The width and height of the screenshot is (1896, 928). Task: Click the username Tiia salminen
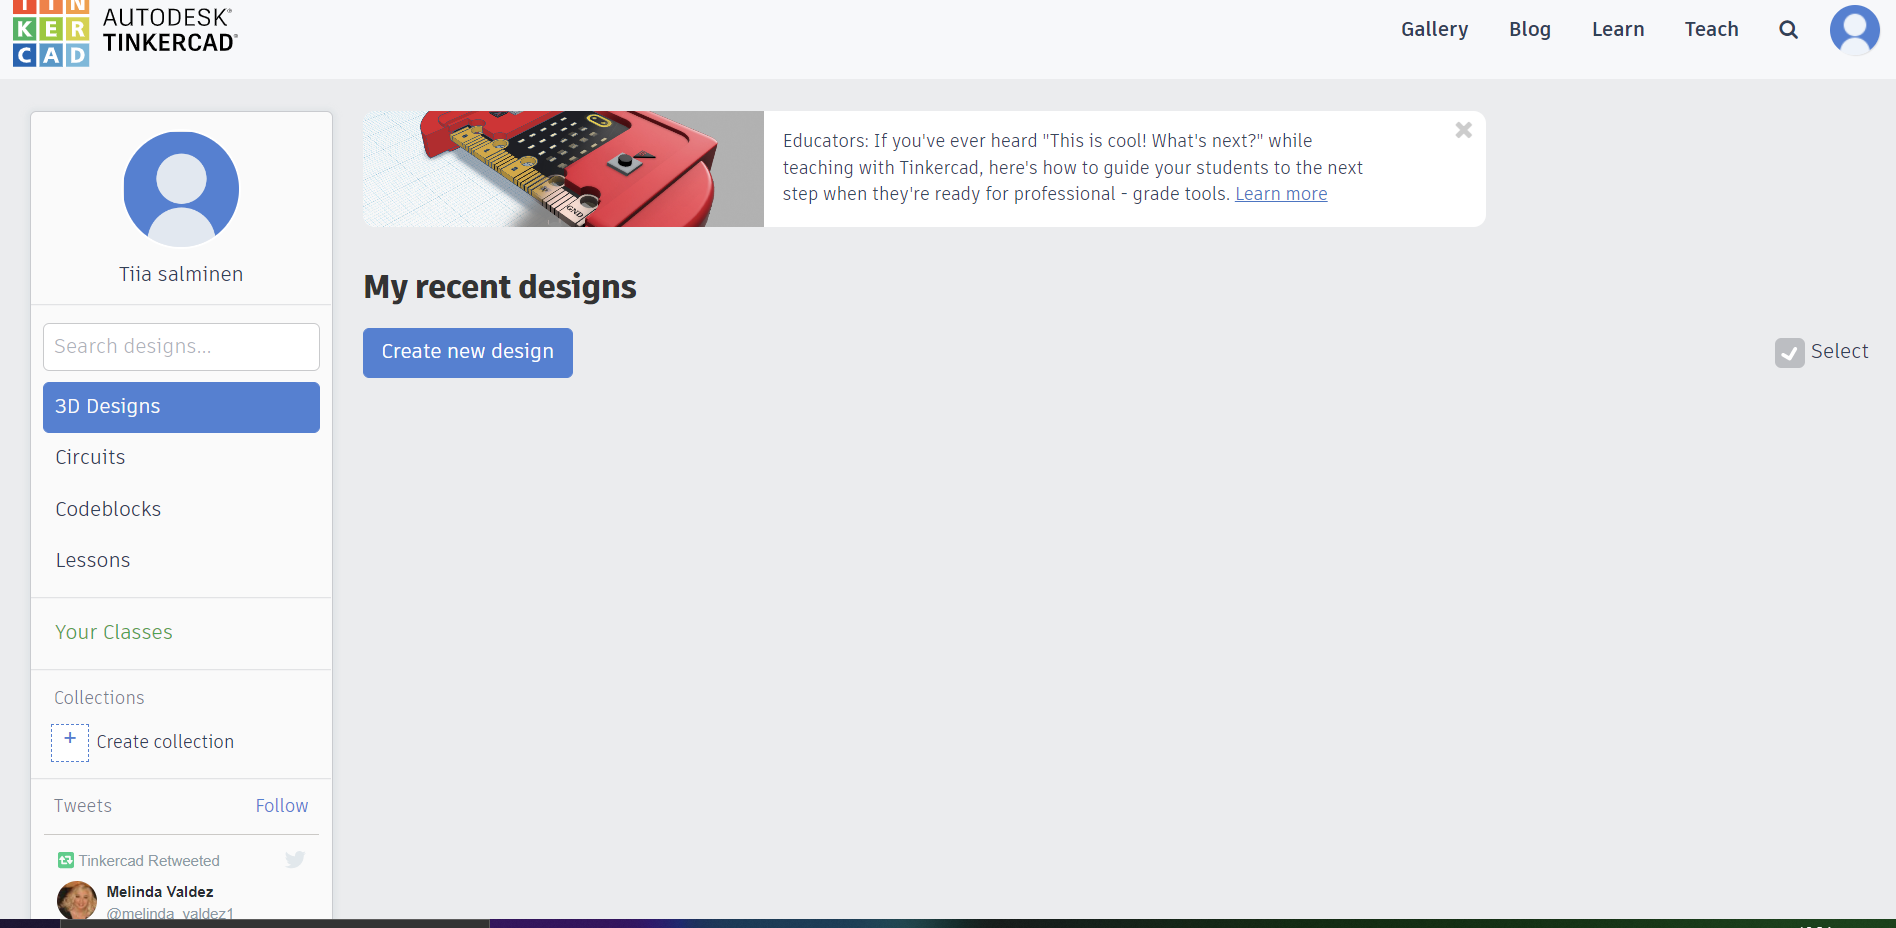tap(181, 274)
